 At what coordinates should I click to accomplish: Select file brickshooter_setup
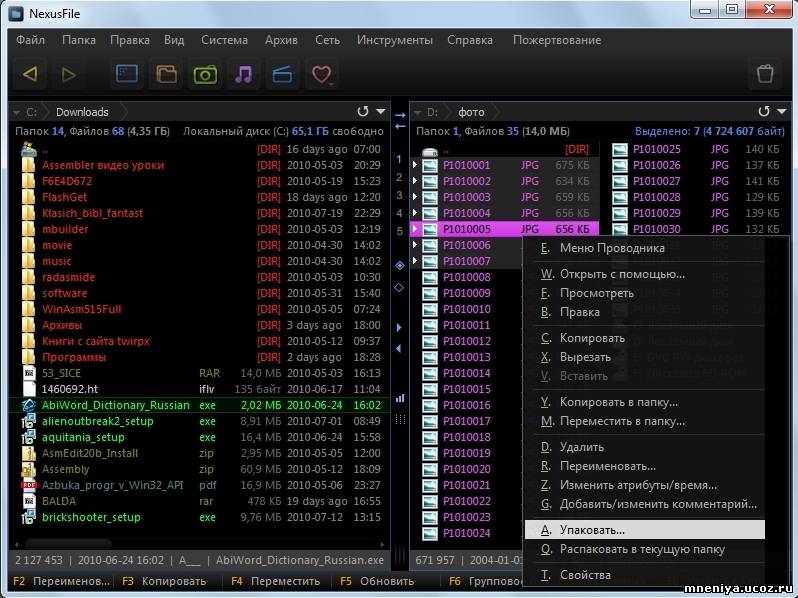click(201, 517)
